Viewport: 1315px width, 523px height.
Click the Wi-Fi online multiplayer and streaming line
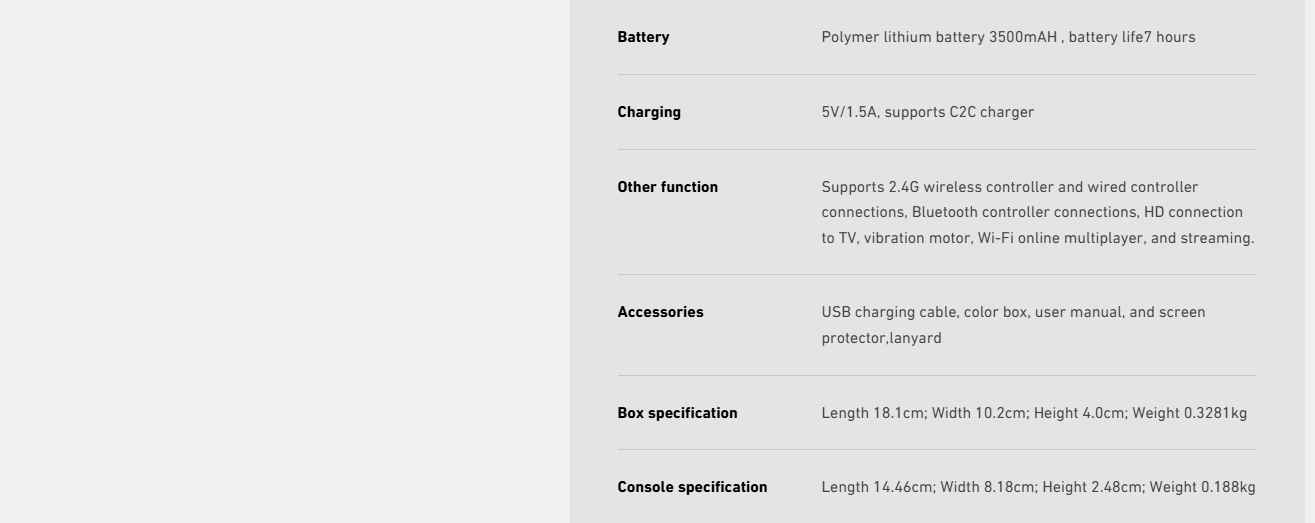pos(1038,238)
